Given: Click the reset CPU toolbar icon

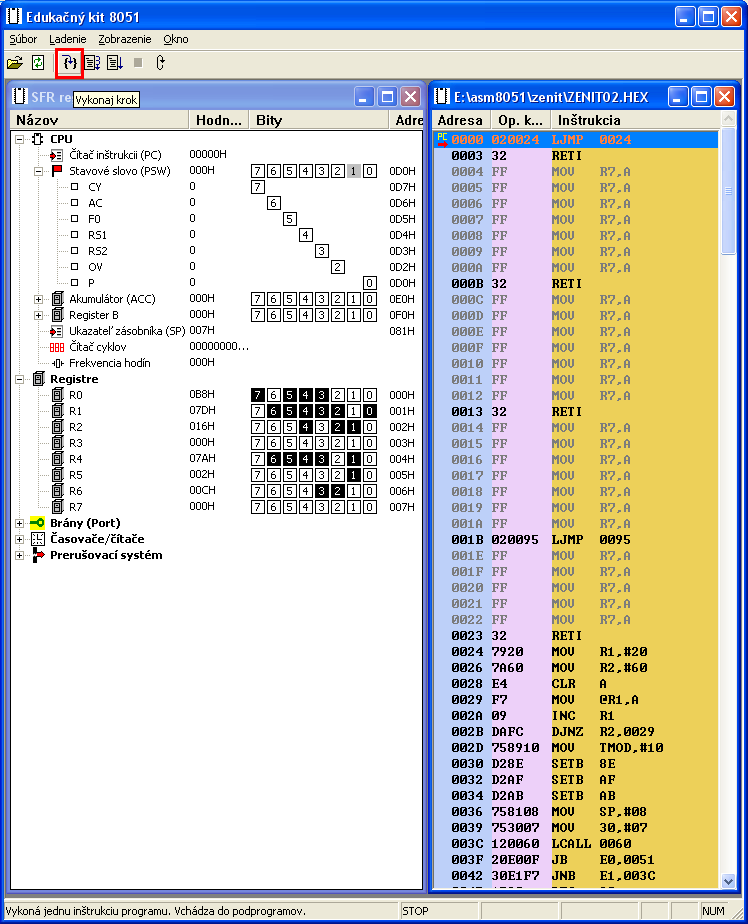Looking at the screenshot, I should pos(160,62).
